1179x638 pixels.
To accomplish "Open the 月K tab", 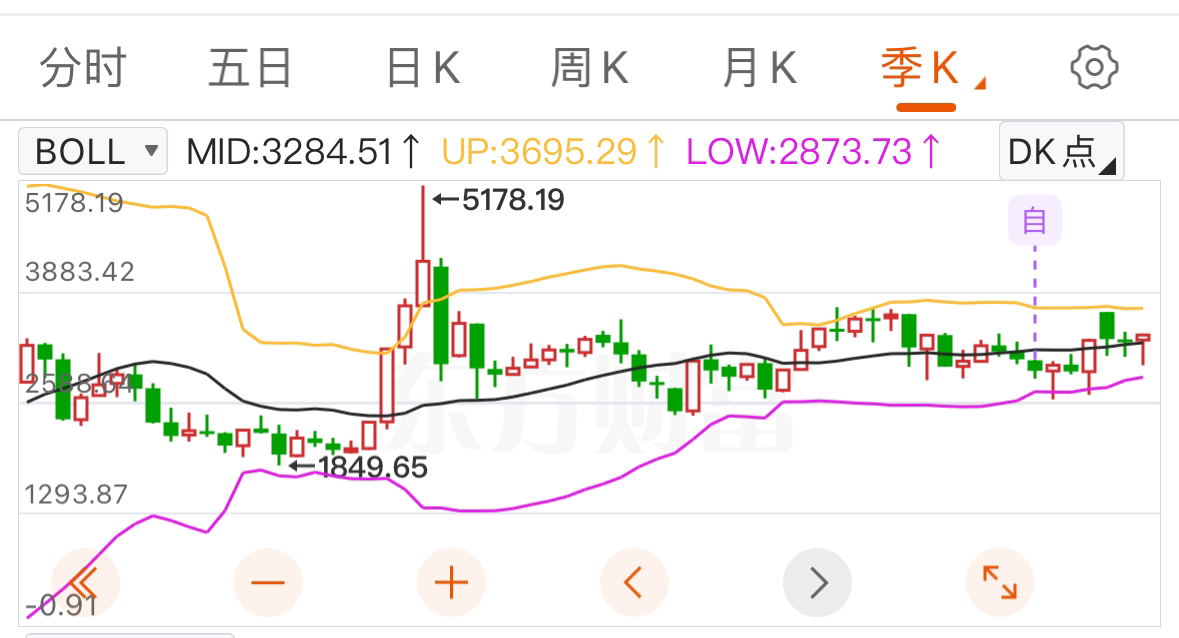I will 759,68.
